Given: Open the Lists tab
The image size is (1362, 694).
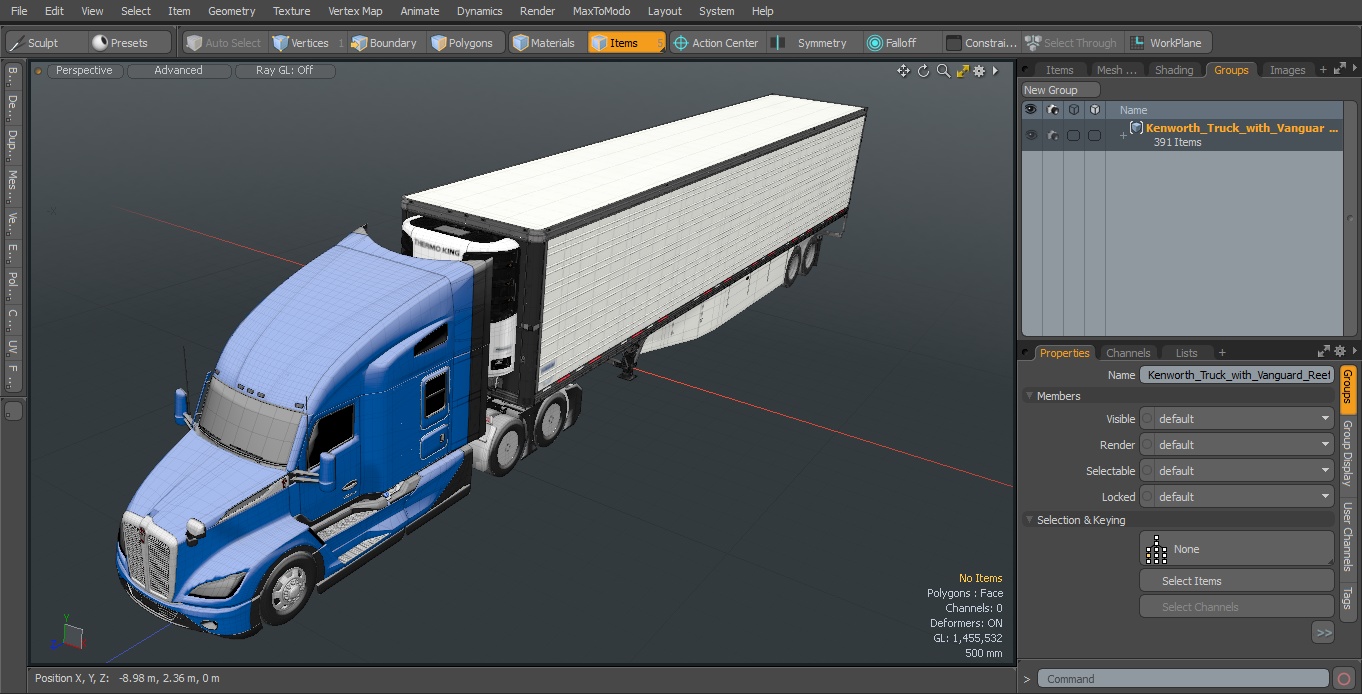Looking at the screenshot, I should point(1186,353).
